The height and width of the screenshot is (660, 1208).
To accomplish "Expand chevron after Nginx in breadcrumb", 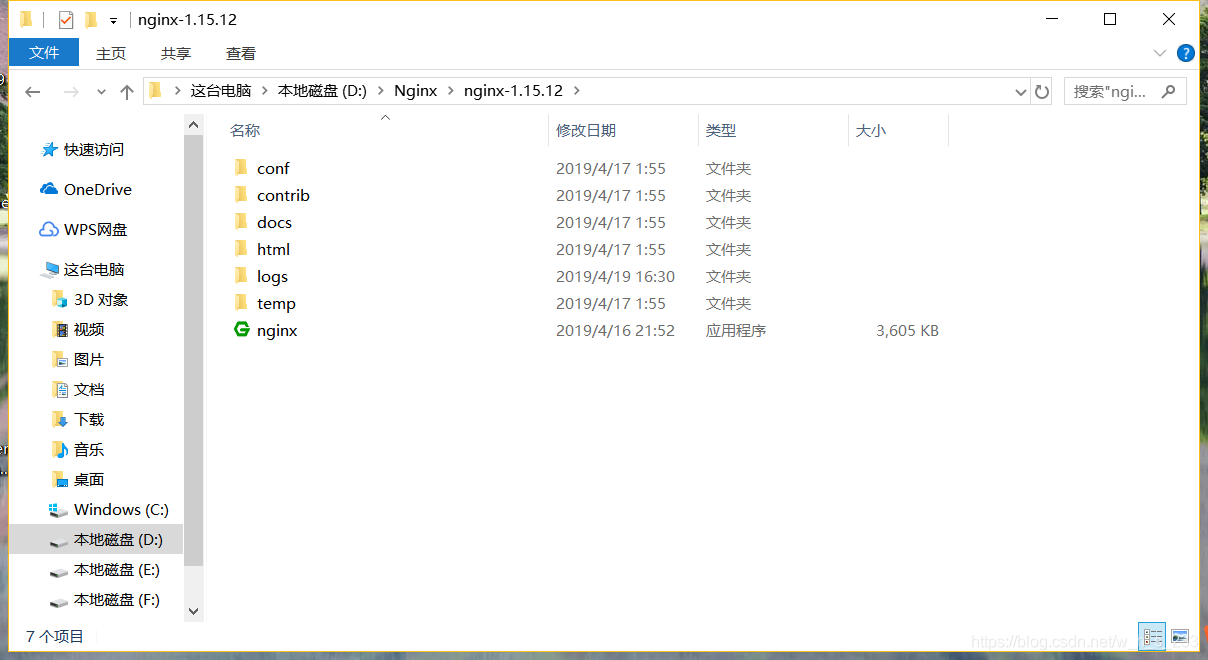I will point(451,91).
